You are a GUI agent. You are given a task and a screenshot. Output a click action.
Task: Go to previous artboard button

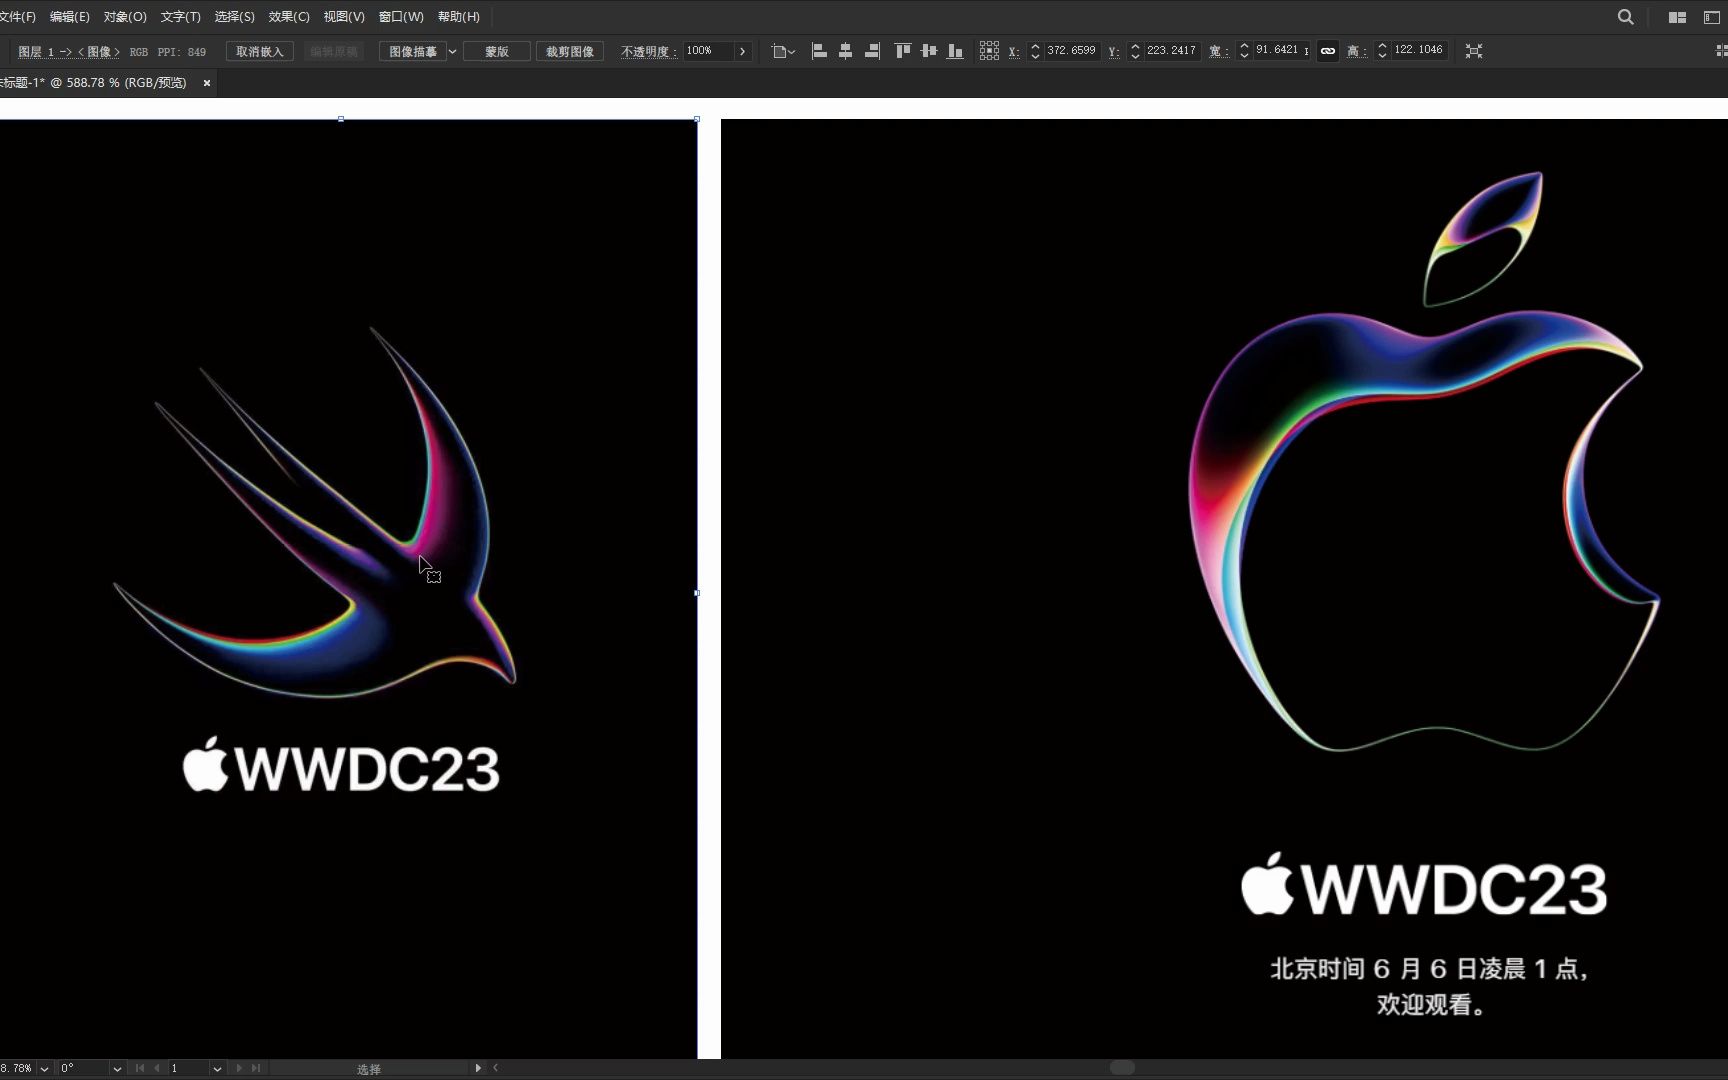pos(157,1068)
